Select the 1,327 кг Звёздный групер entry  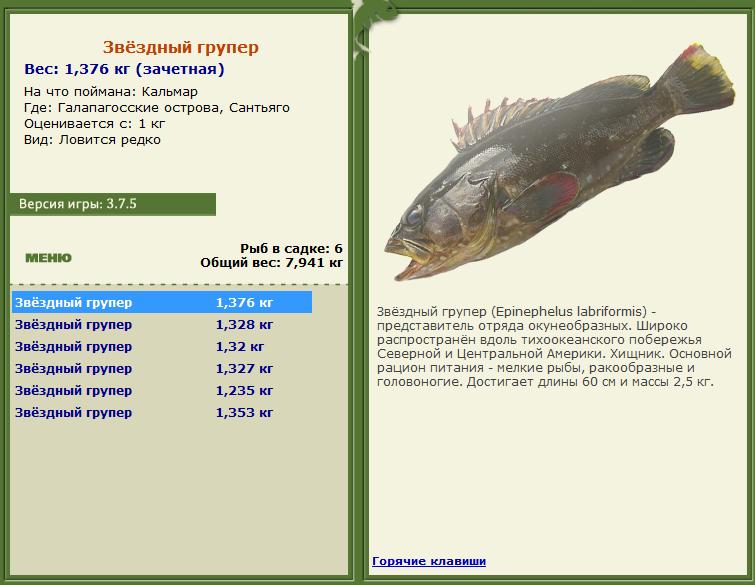coord(162,369)
